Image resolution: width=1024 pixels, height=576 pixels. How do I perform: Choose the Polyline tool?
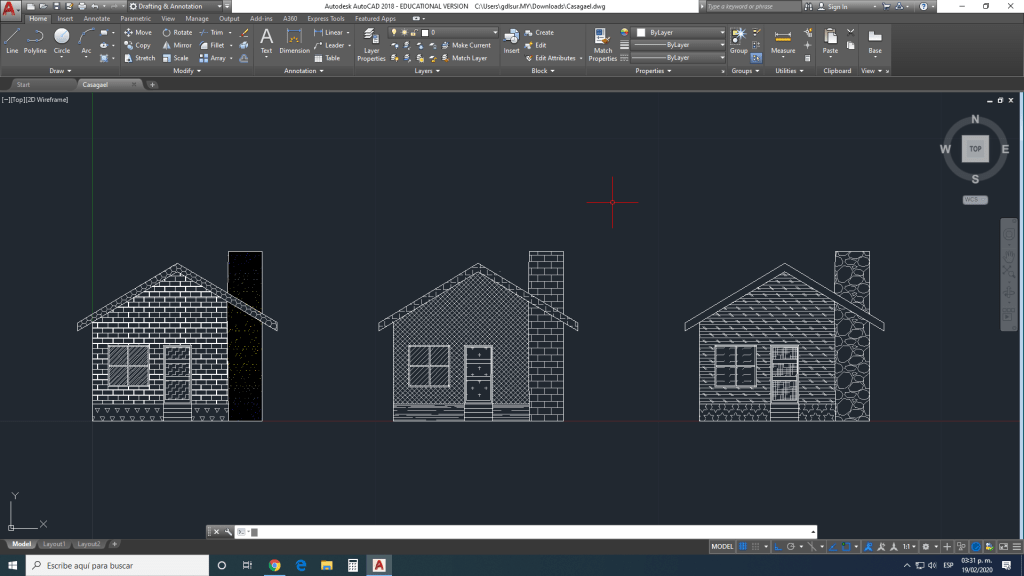pos(35,40)
